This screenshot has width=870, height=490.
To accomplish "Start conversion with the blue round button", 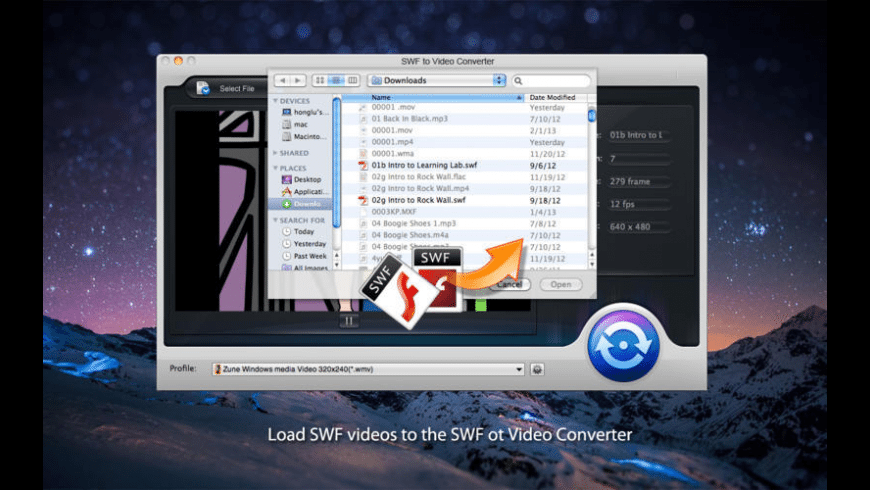I will click(x=623, y=346).
